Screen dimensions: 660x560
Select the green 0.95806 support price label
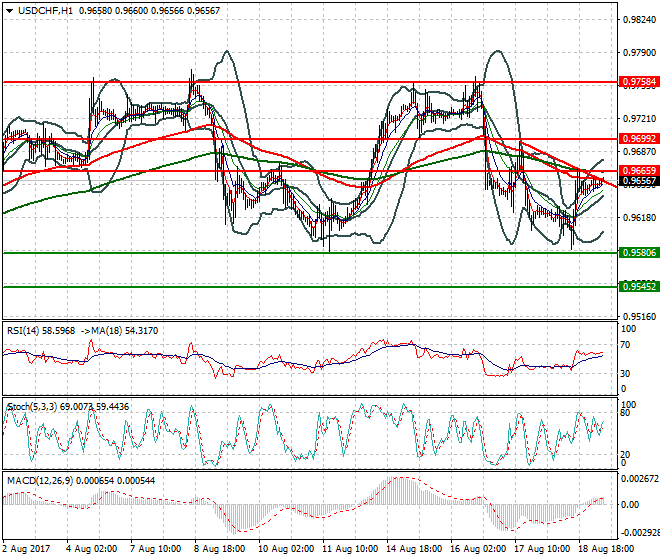tap(639, 253)
